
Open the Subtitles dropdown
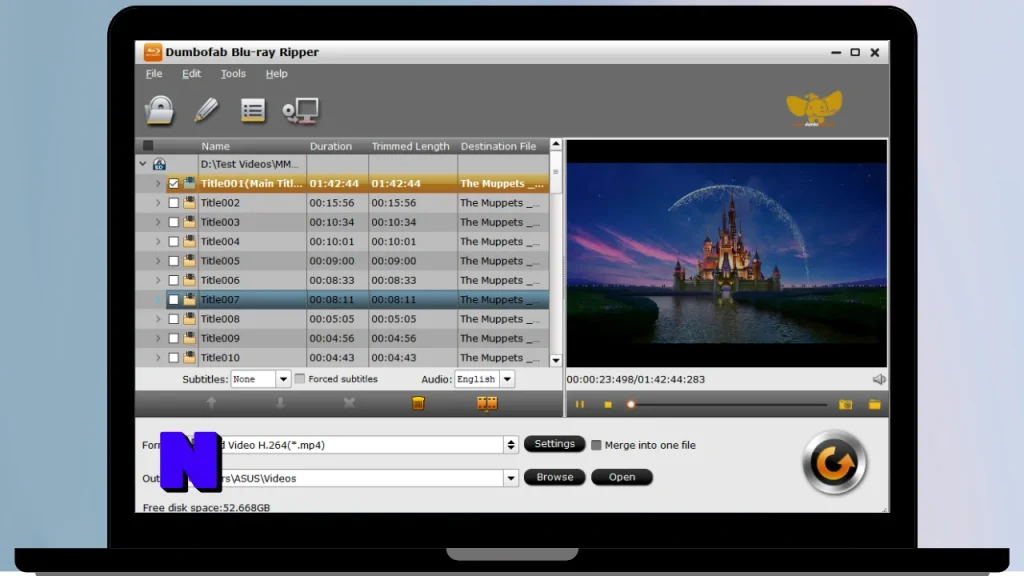click(x=283, y=379)
